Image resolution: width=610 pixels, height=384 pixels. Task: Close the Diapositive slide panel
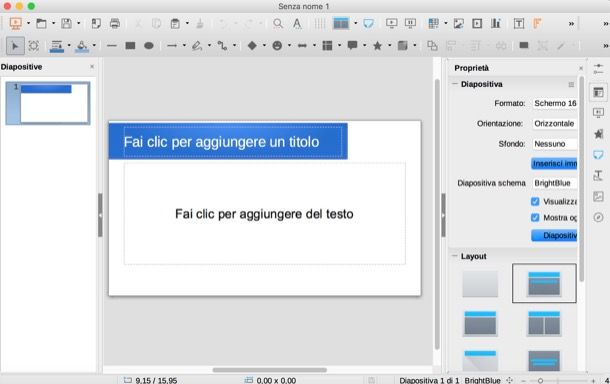coord(92,67)
